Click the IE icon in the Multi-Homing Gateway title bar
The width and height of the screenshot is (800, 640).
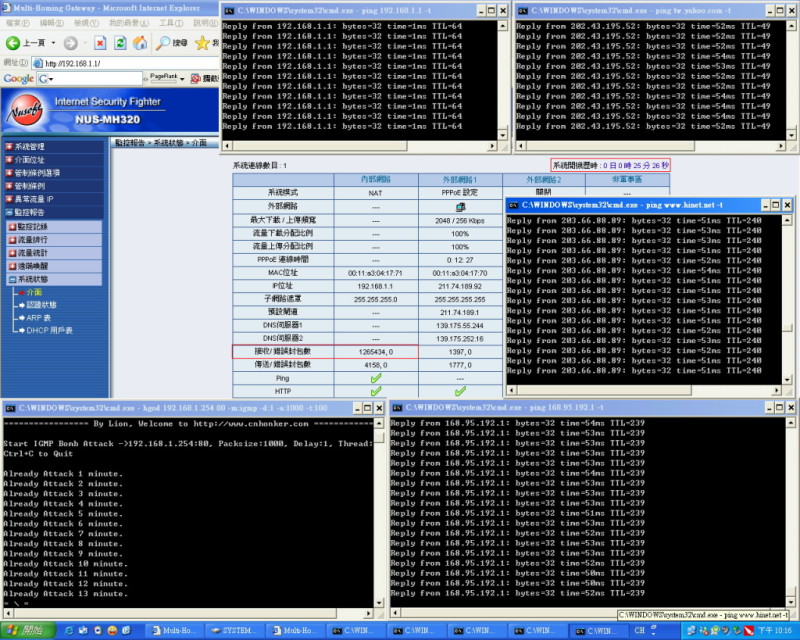click(x=6, y=8)
